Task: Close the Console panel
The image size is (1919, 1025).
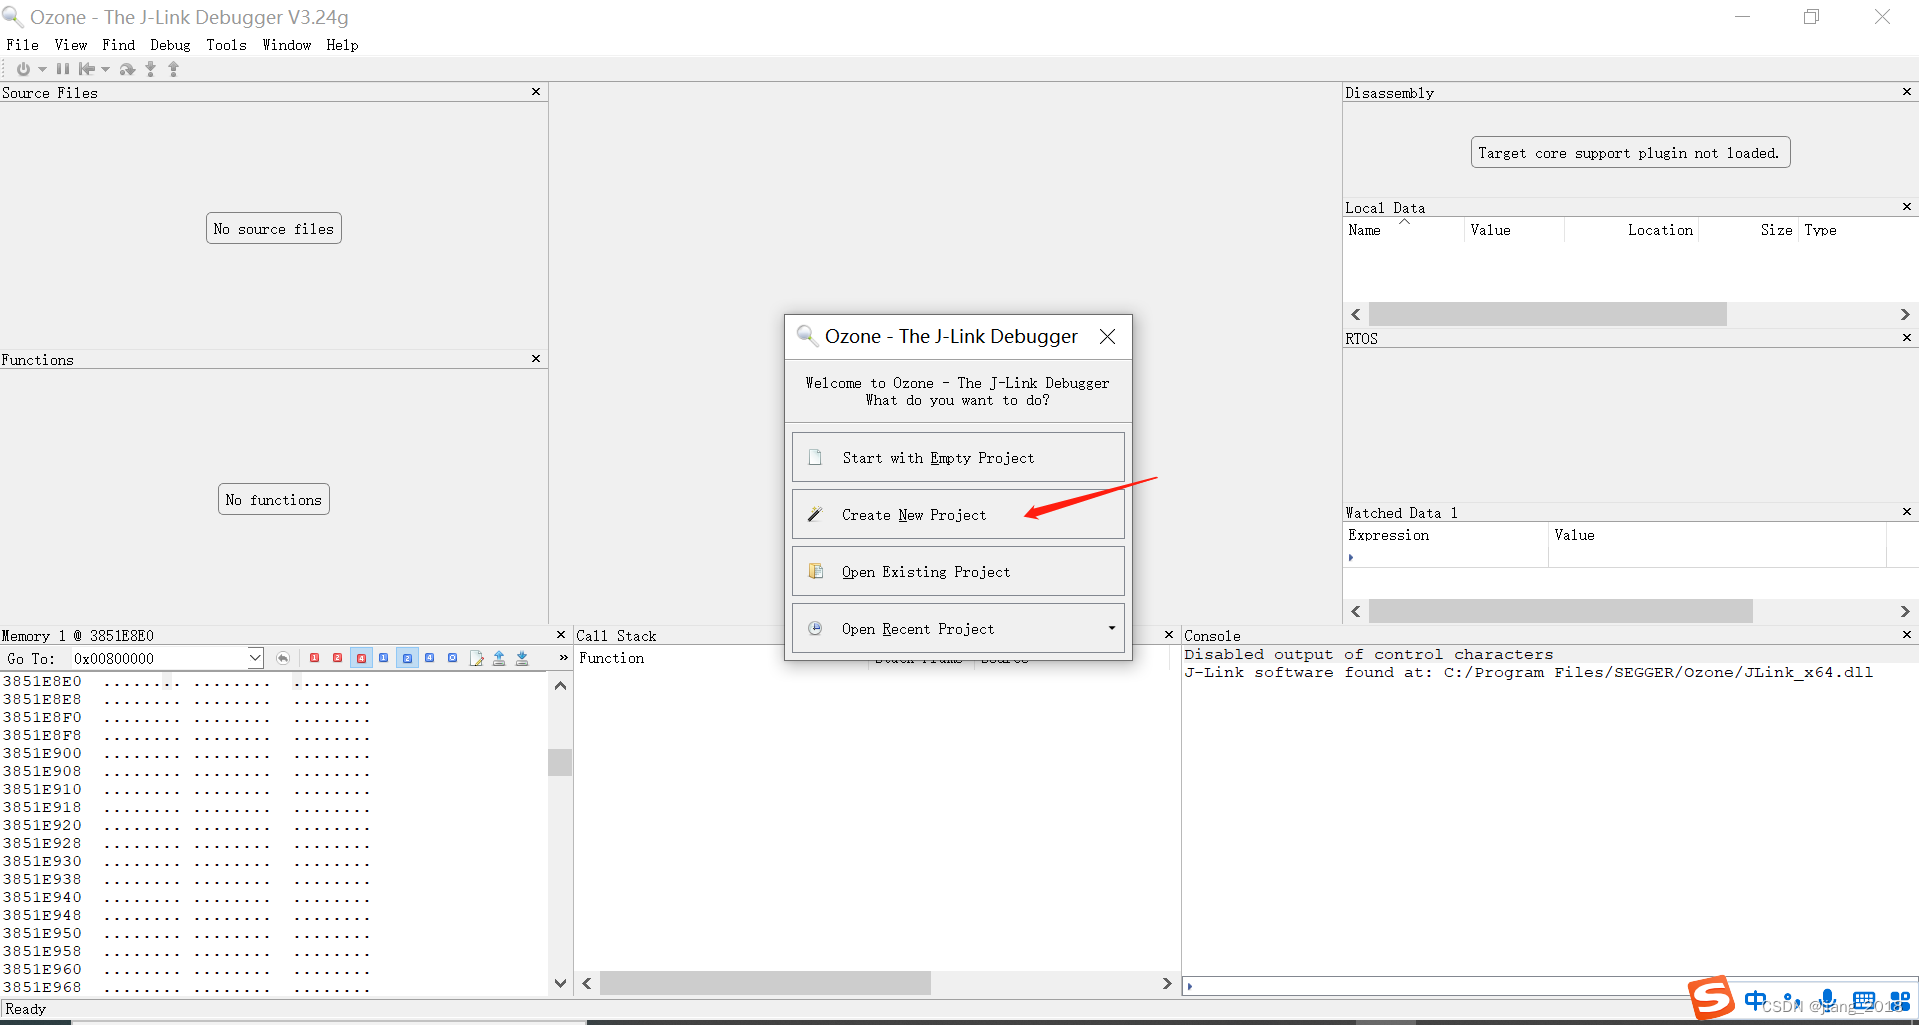Action: click(1907, 635)
